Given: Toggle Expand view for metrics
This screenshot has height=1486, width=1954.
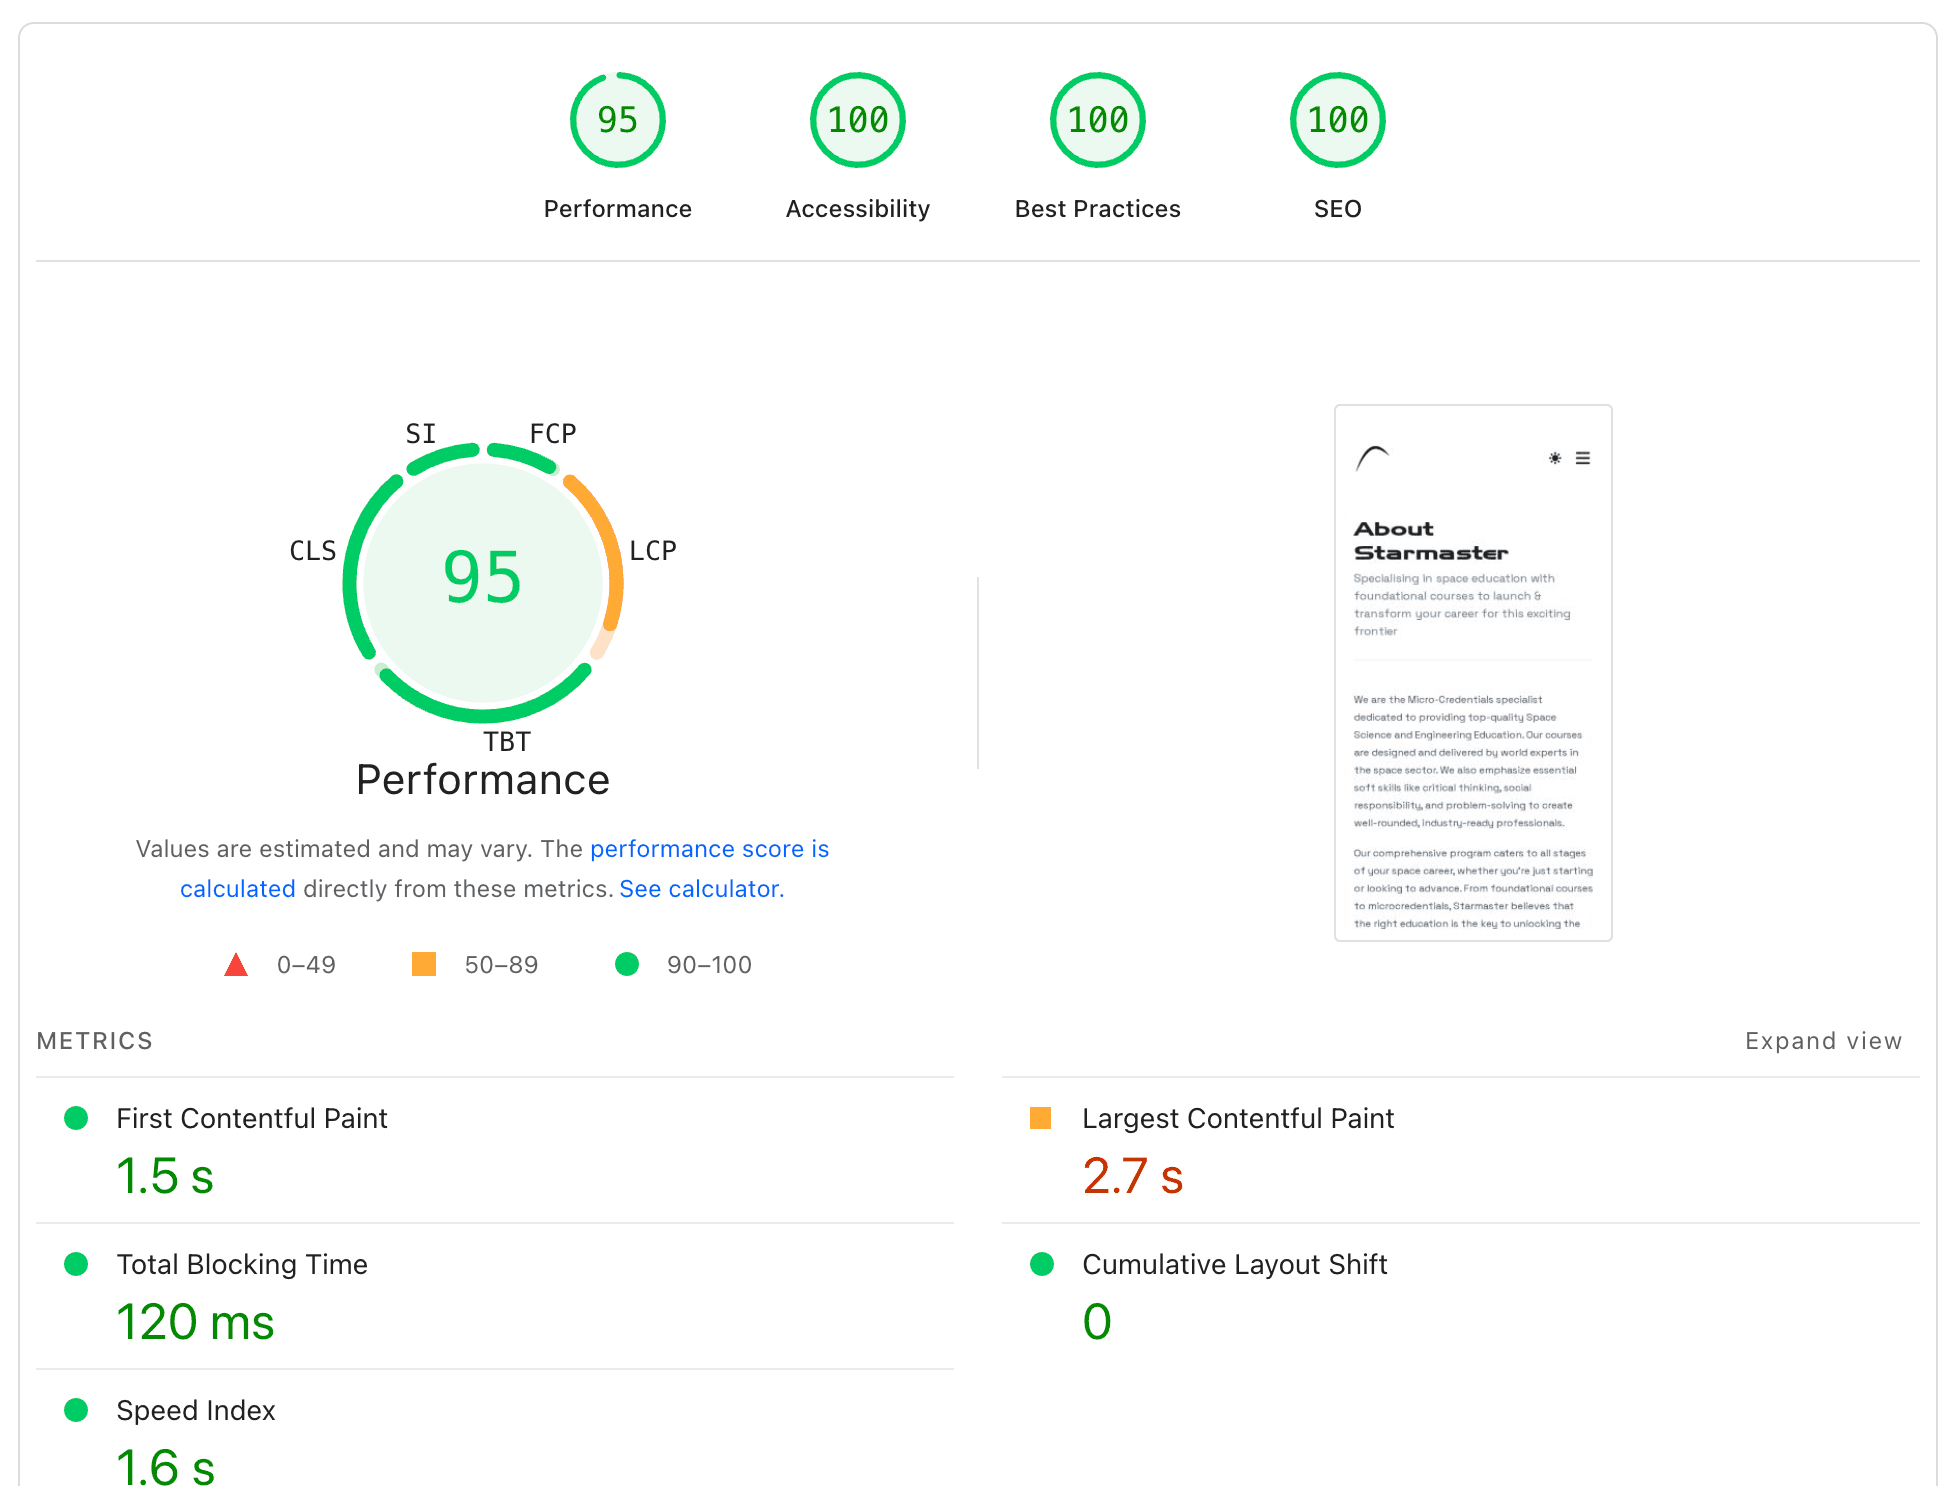Looking at the screenshot, I should [1823, 1041].
